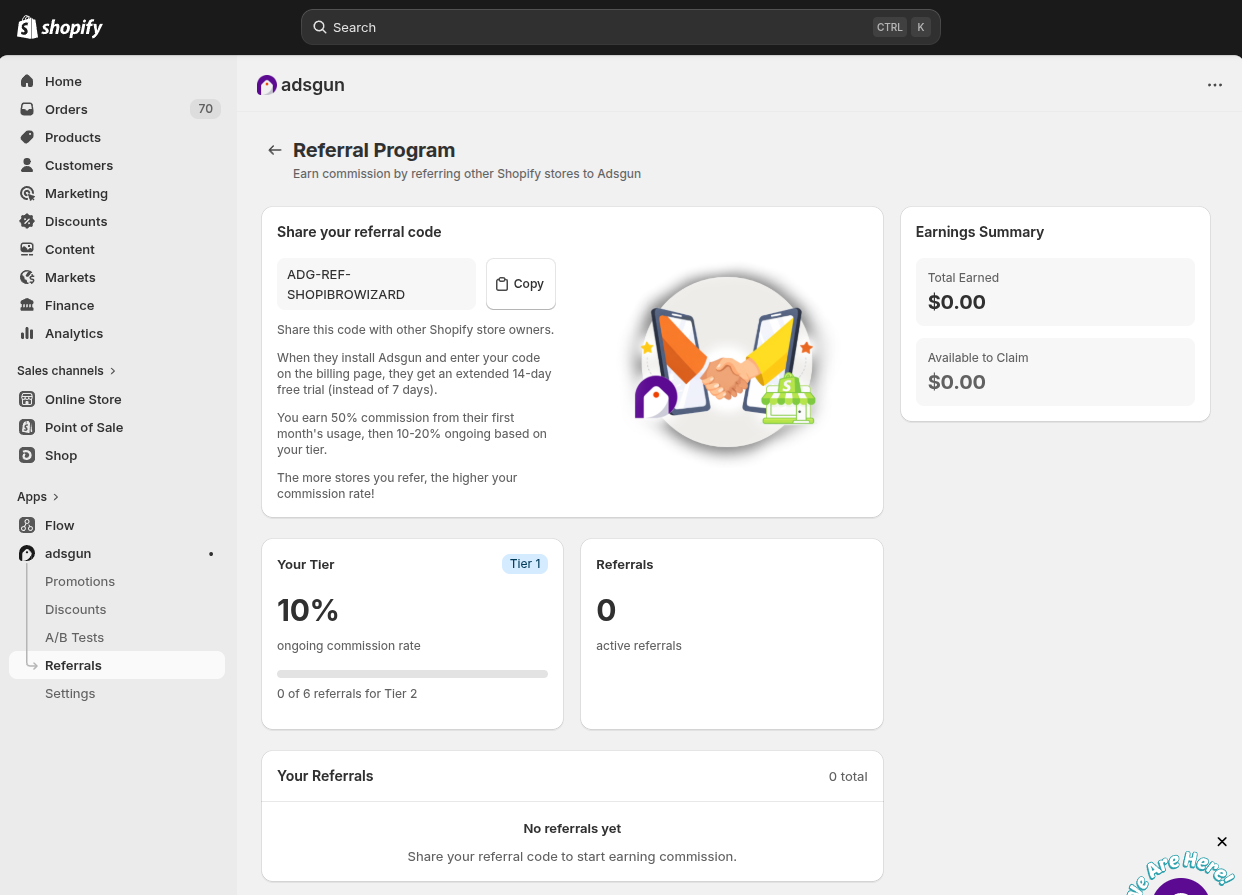
Task: Expand the Apps section chevron
Action: (55, 497)
